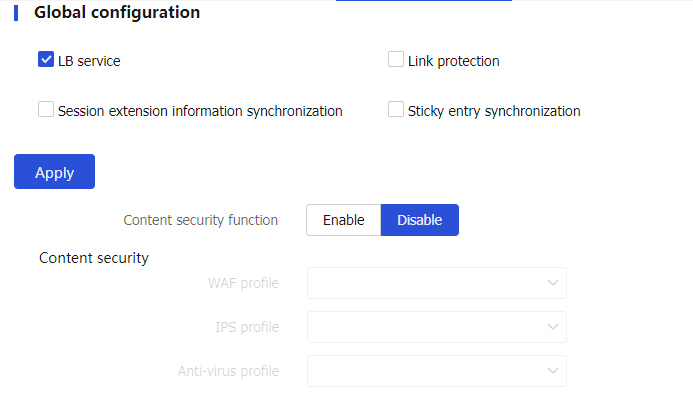Click the LB service label text

pyautogui.click(x=89, y=61)
